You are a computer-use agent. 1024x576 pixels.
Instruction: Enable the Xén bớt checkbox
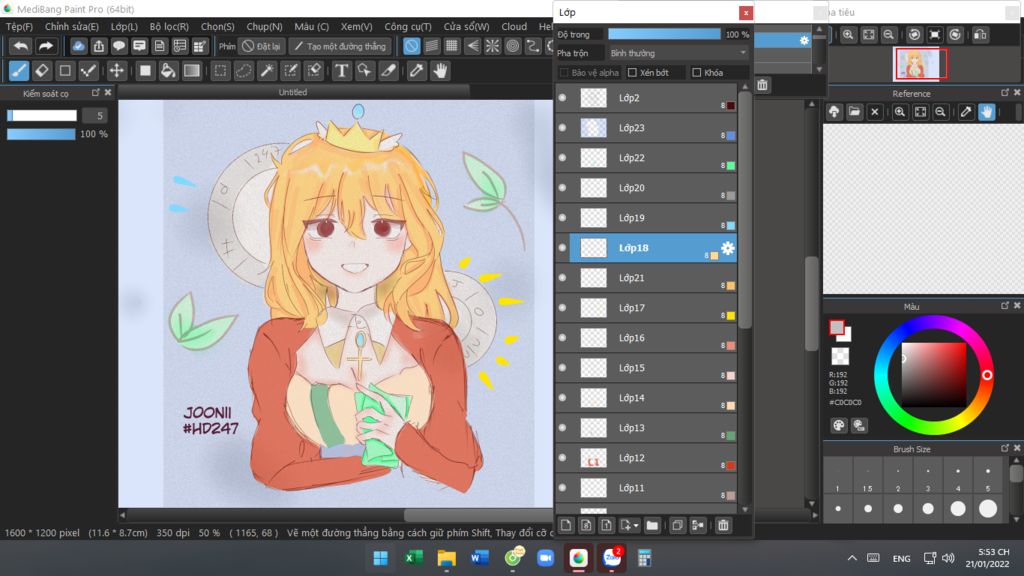click(x=632, y=72)
